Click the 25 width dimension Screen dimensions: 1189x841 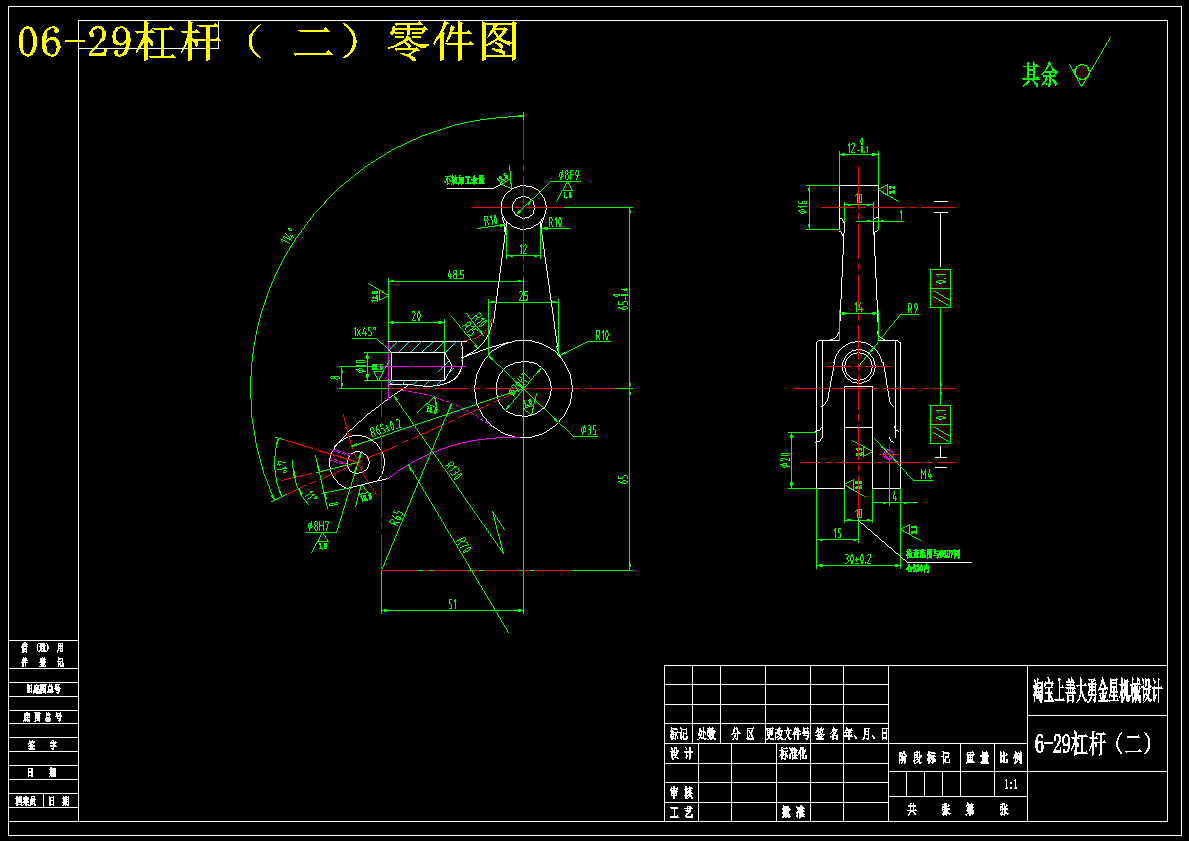coord(523,297)
